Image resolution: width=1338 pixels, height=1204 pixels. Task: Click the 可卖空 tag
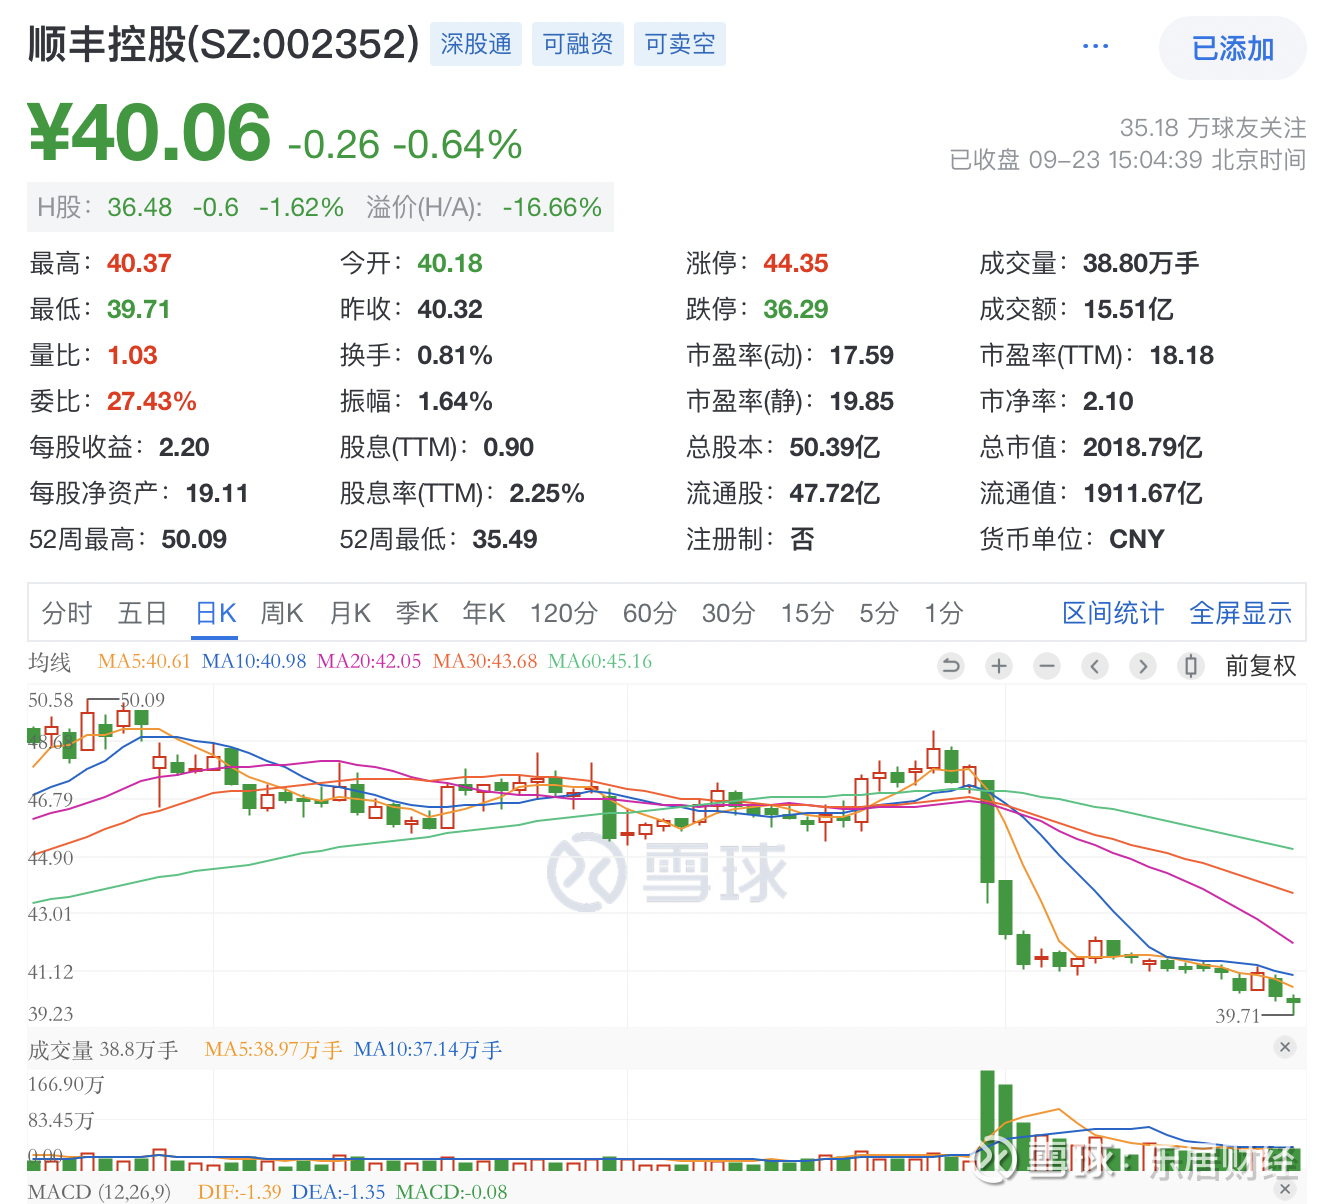tap(680, 44)
